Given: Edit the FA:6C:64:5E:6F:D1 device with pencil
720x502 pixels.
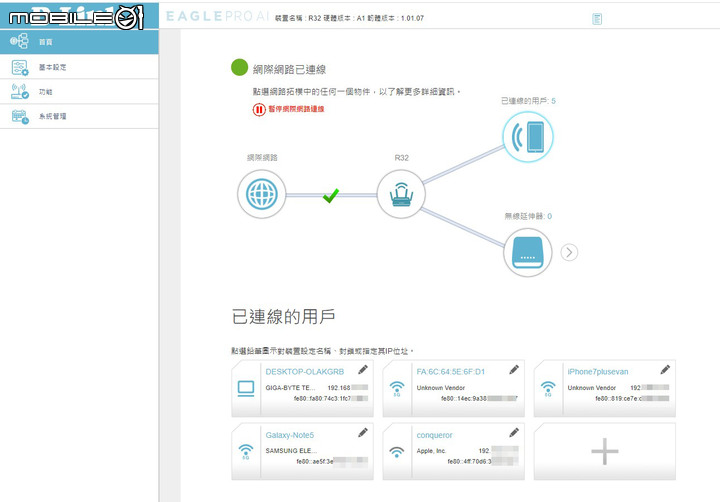Looking at the screenshot, I should 514,369.
